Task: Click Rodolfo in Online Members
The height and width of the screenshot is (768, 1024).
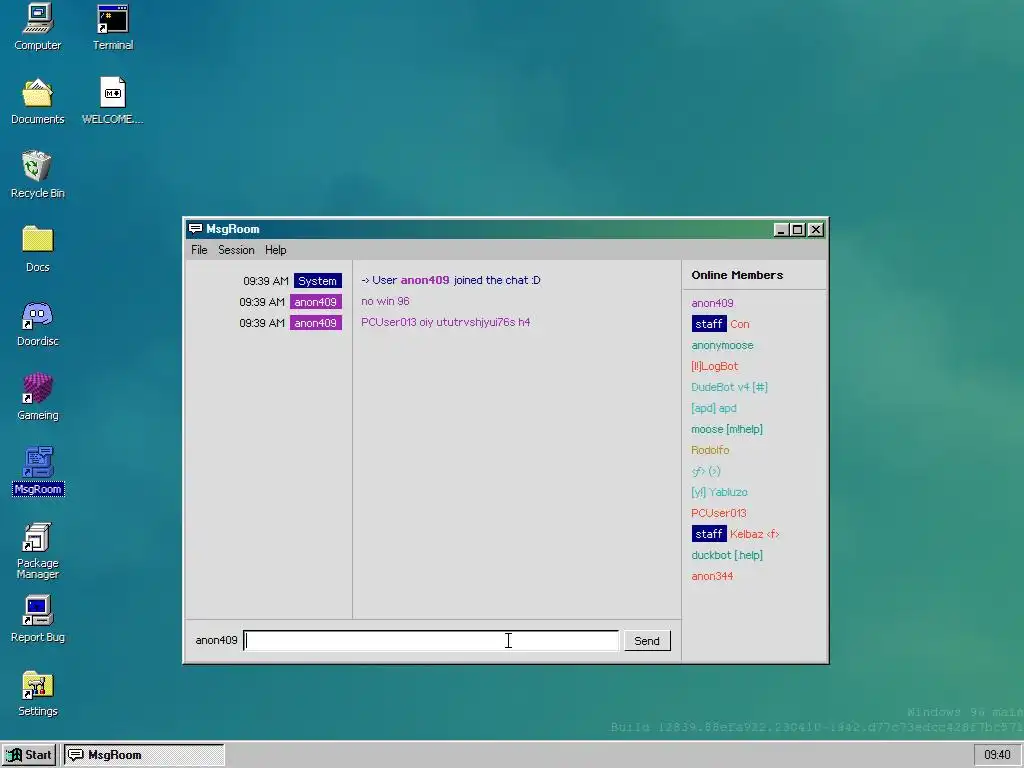Action: (x=710, y=450)
